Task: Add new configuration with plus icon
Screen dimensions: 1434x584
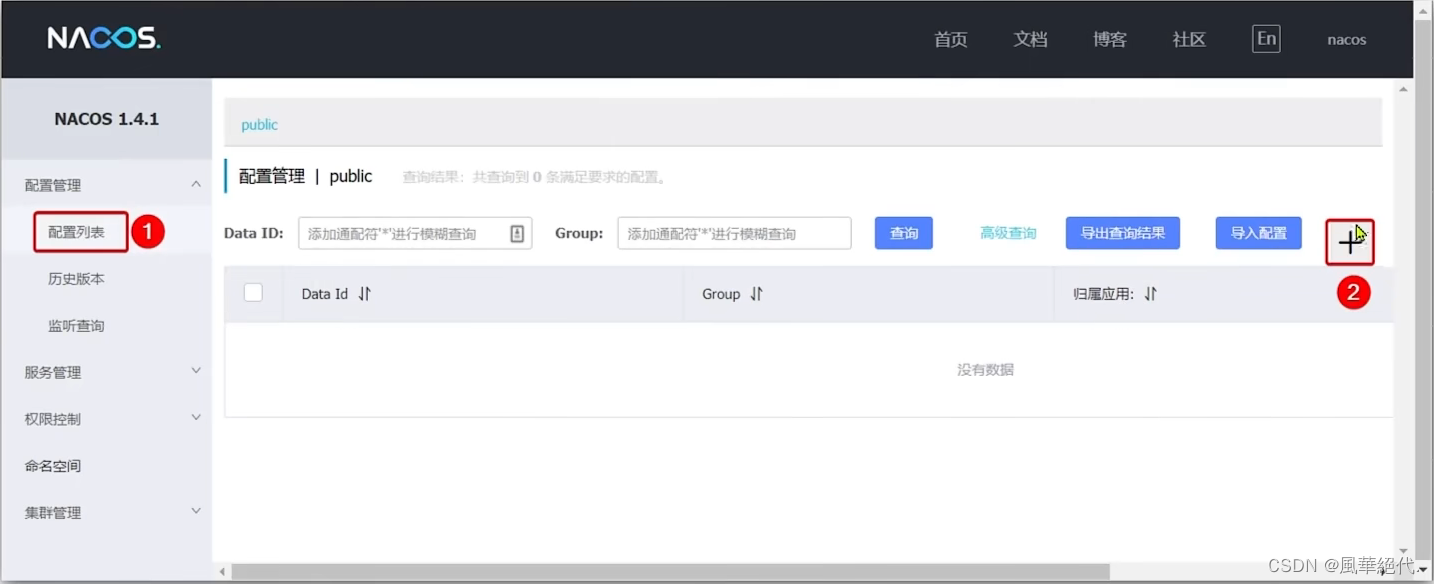Action: tap(1350, 242)
